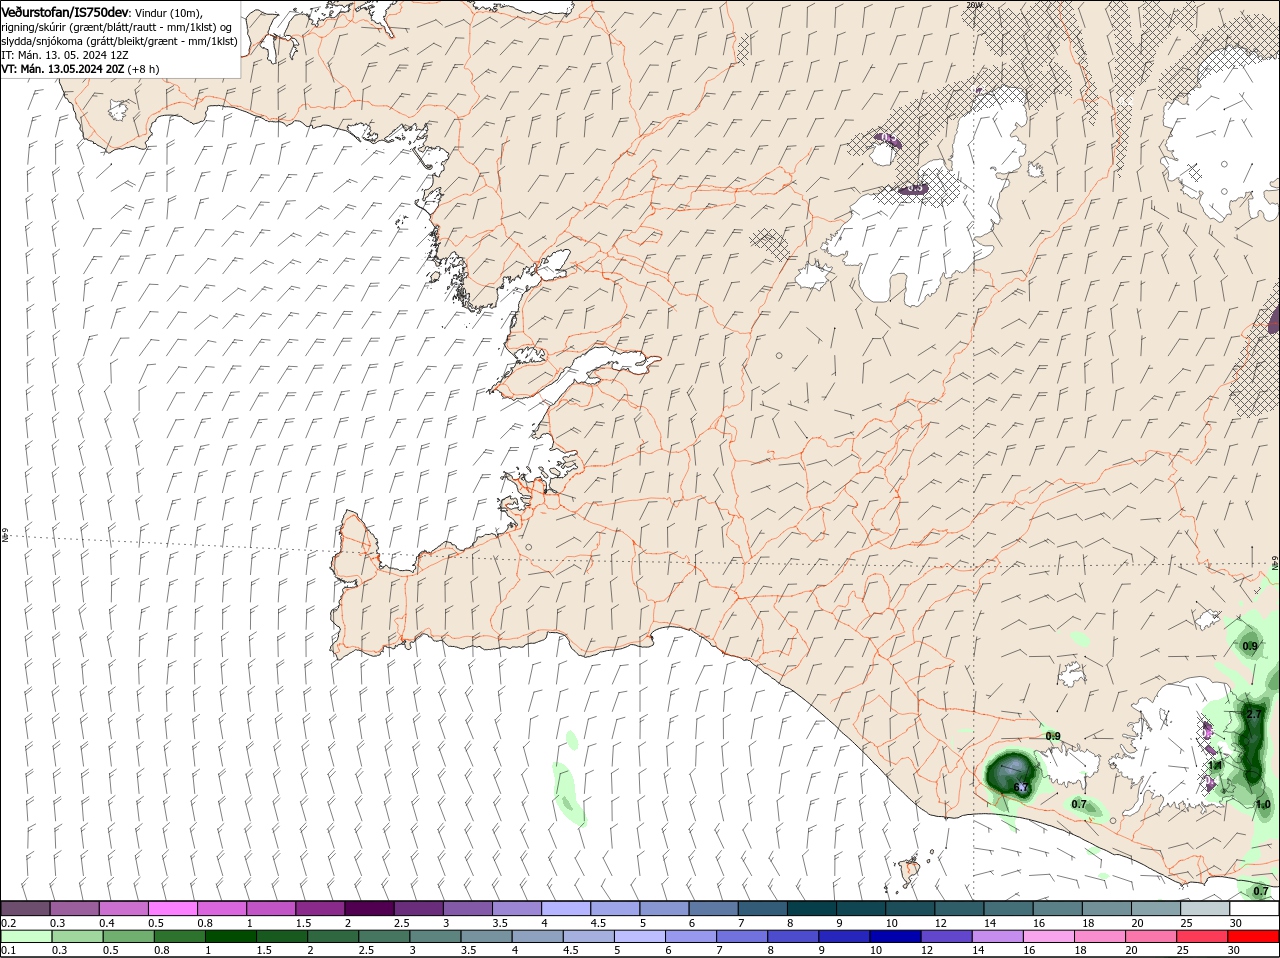Click the '0.7' value above the '30' legend labels

click(1261, 891)
